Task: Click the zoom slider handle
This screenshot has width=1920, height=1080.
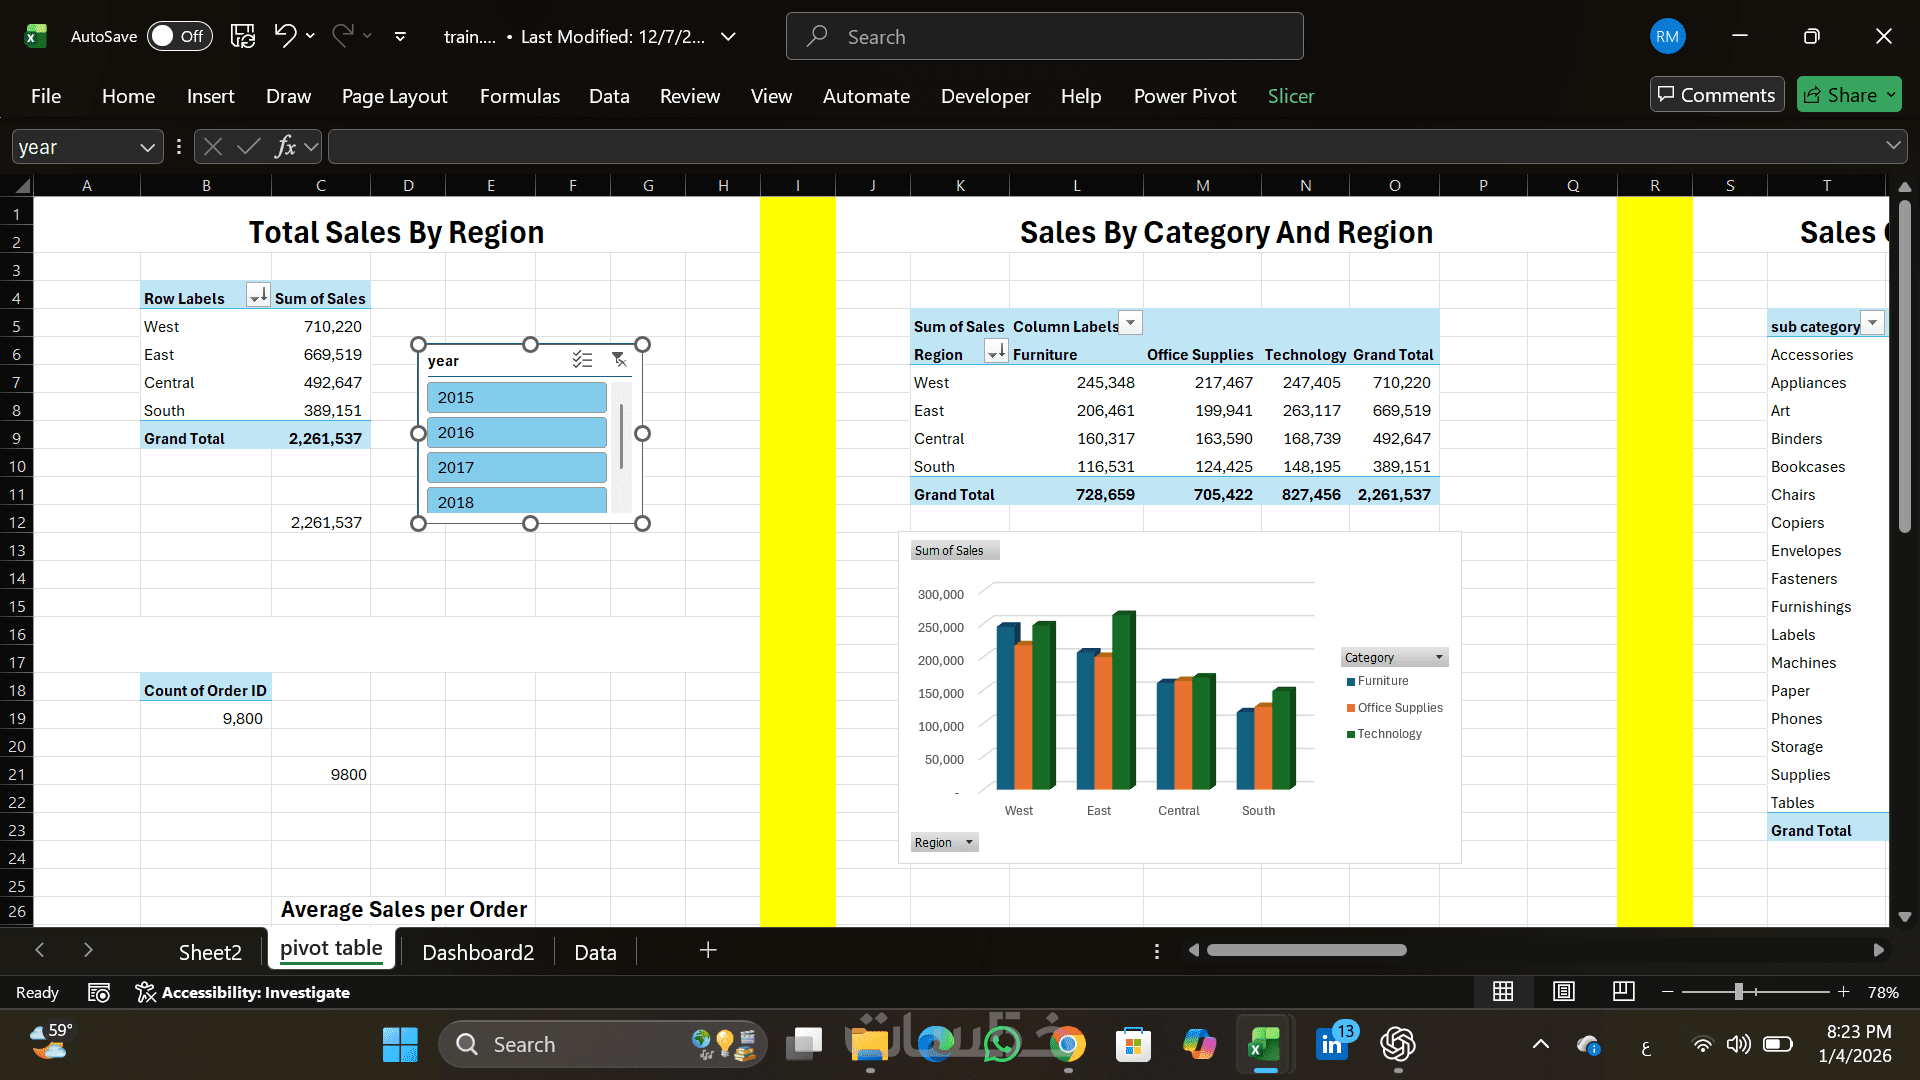Action: coord(1738,991)
